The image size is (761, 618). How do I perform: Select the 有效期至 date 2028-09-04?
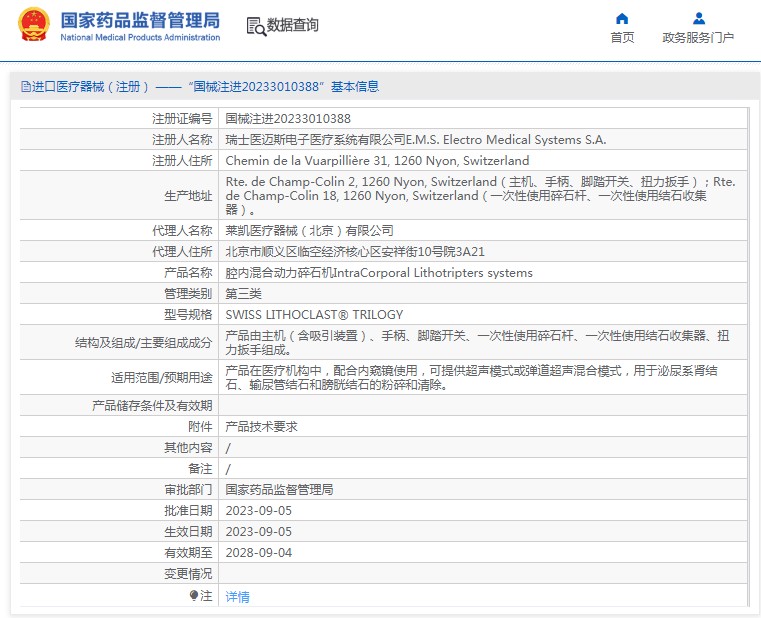[x=258, y=552]
